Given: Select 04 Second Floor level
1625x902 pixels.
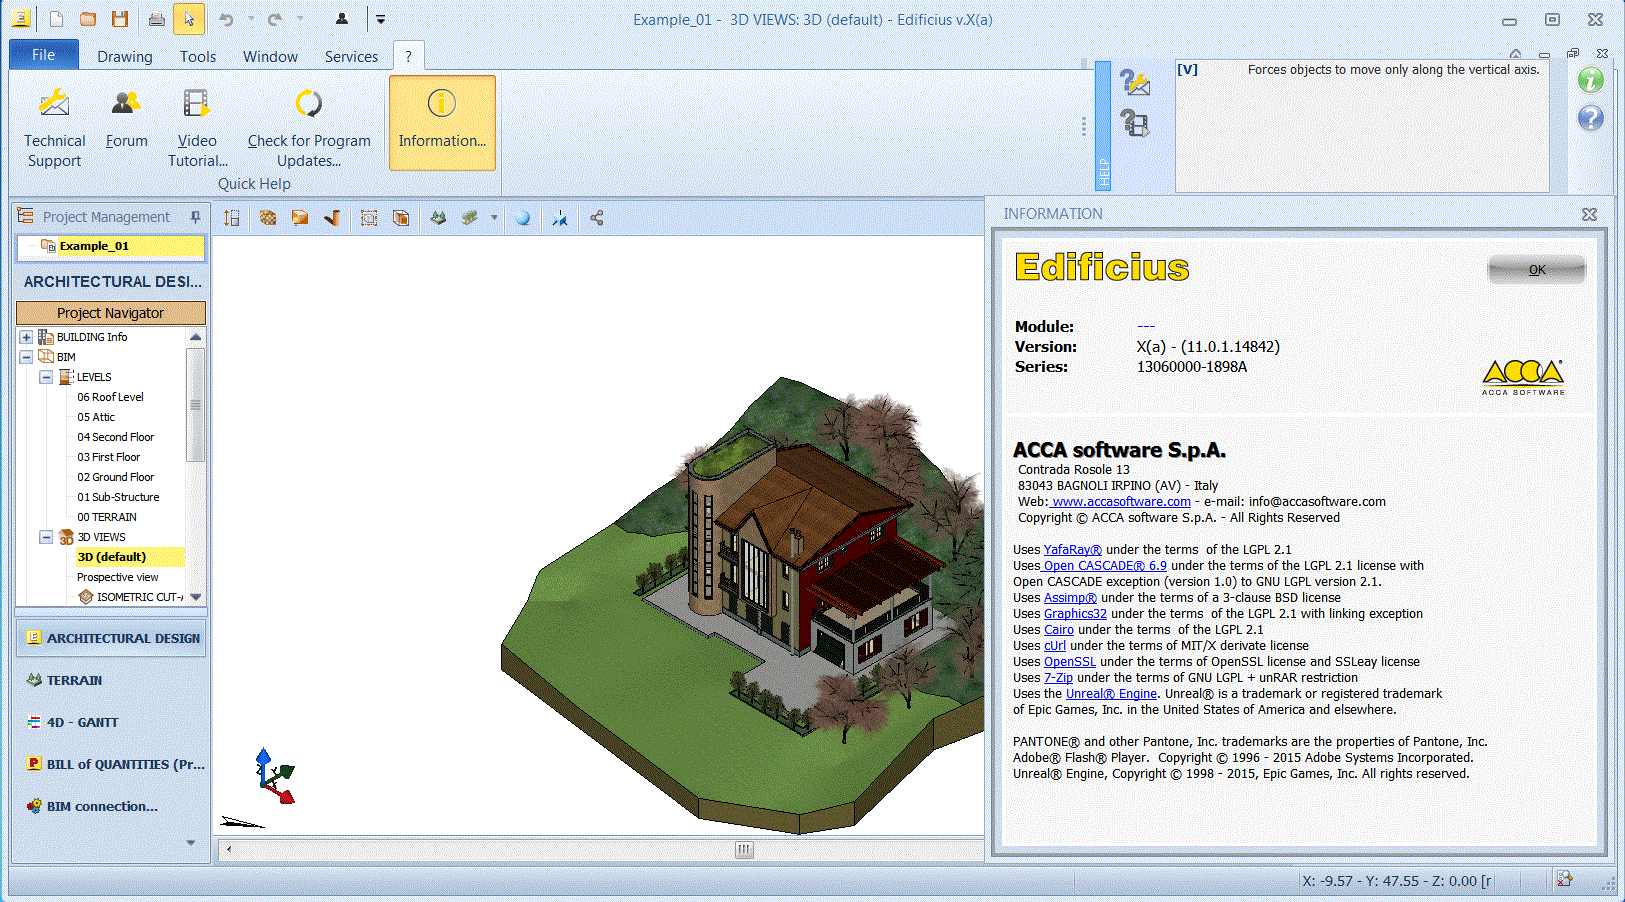Looking at the screenshot, I should [x=116, y=436].
